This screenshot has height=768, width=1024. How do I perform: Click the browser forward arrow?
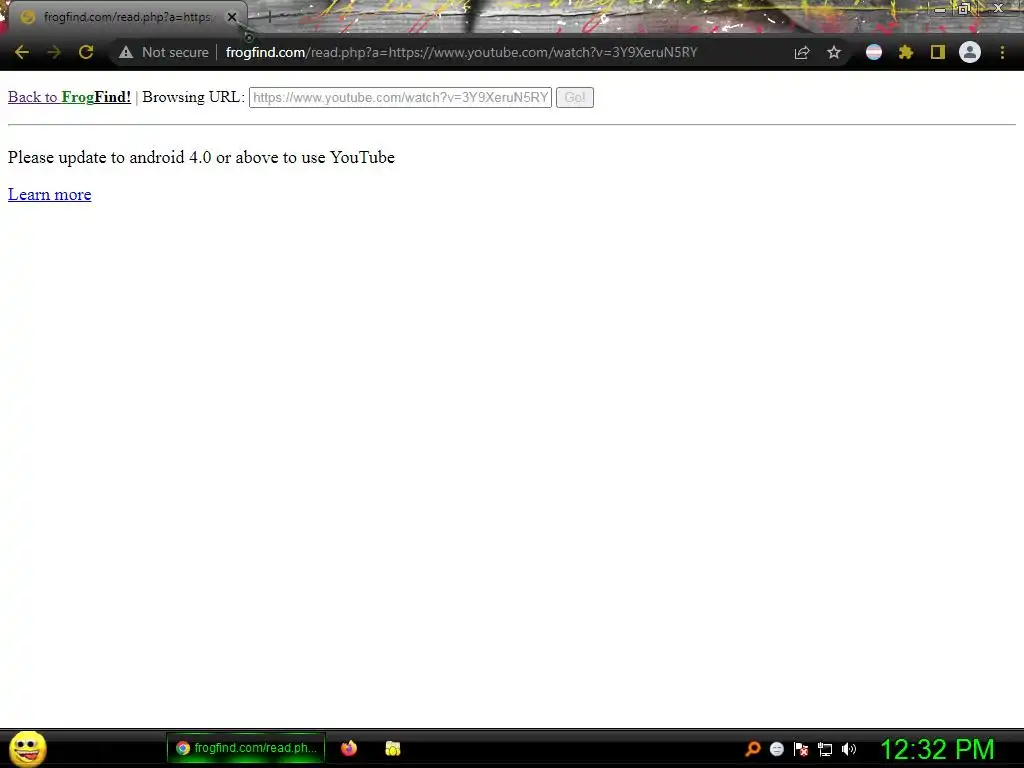[x=54, y=52]
